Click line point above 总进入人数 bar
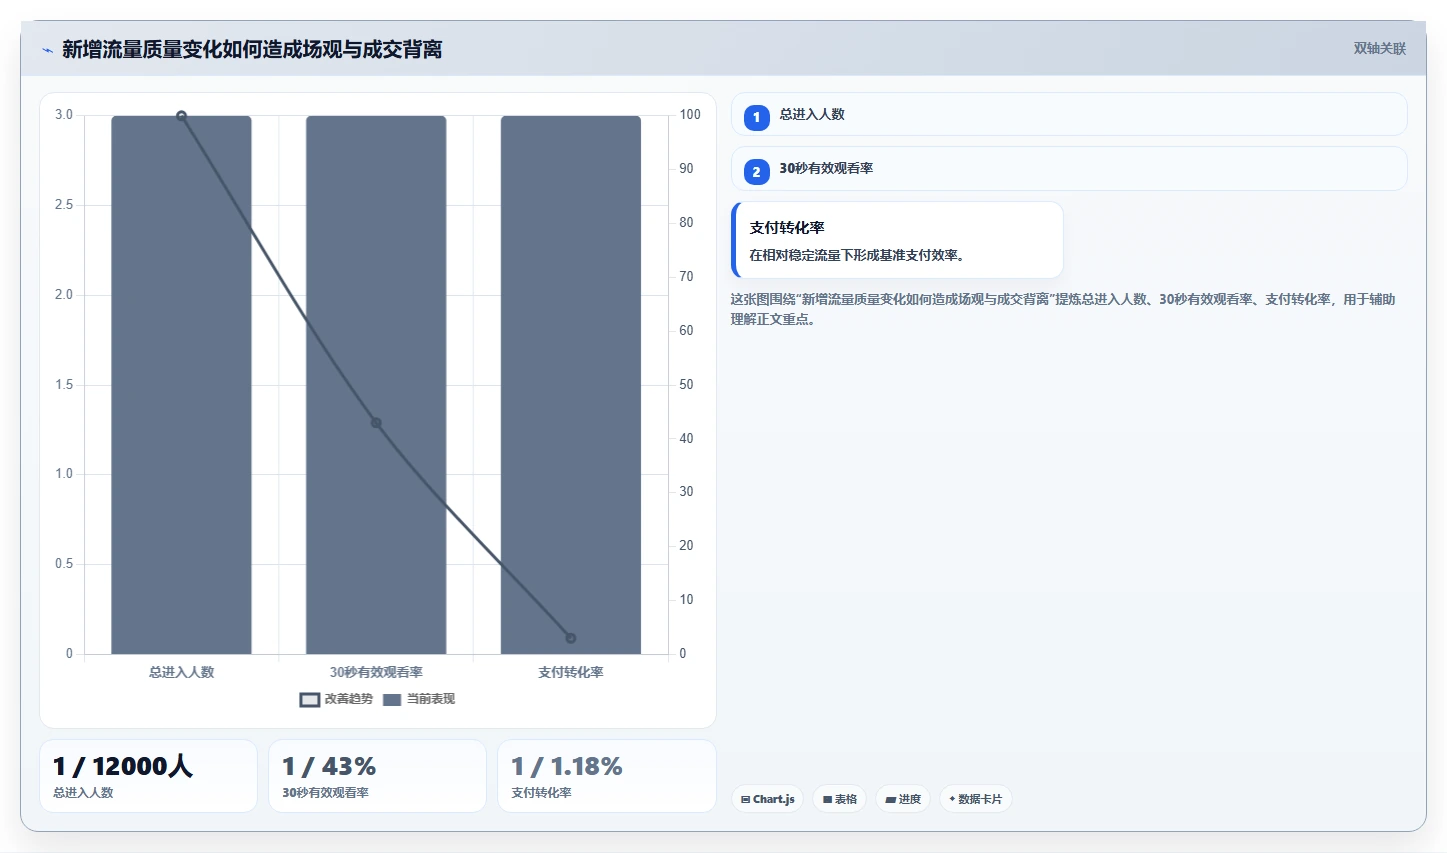The image size is (1447, 853). pyautogui.click(x=181, y=116)
